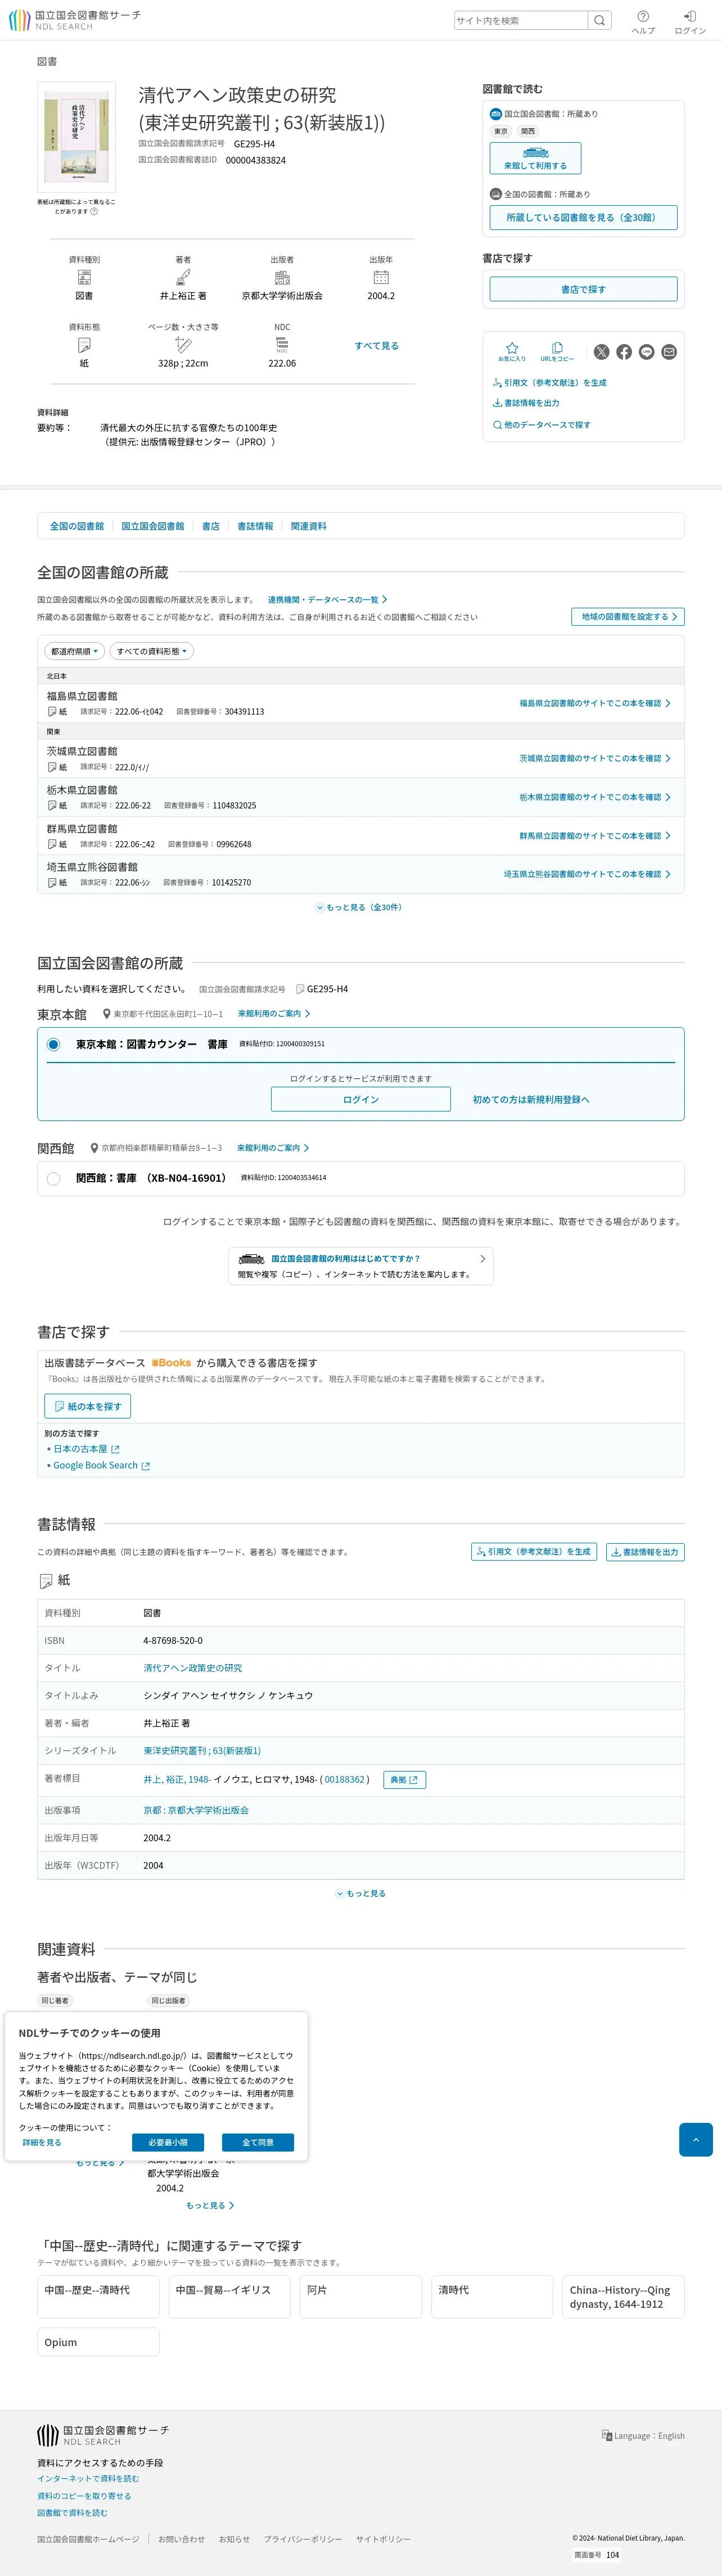Click the sidebar 書店で探す button
722x2576 pixels.
[583, 289]
